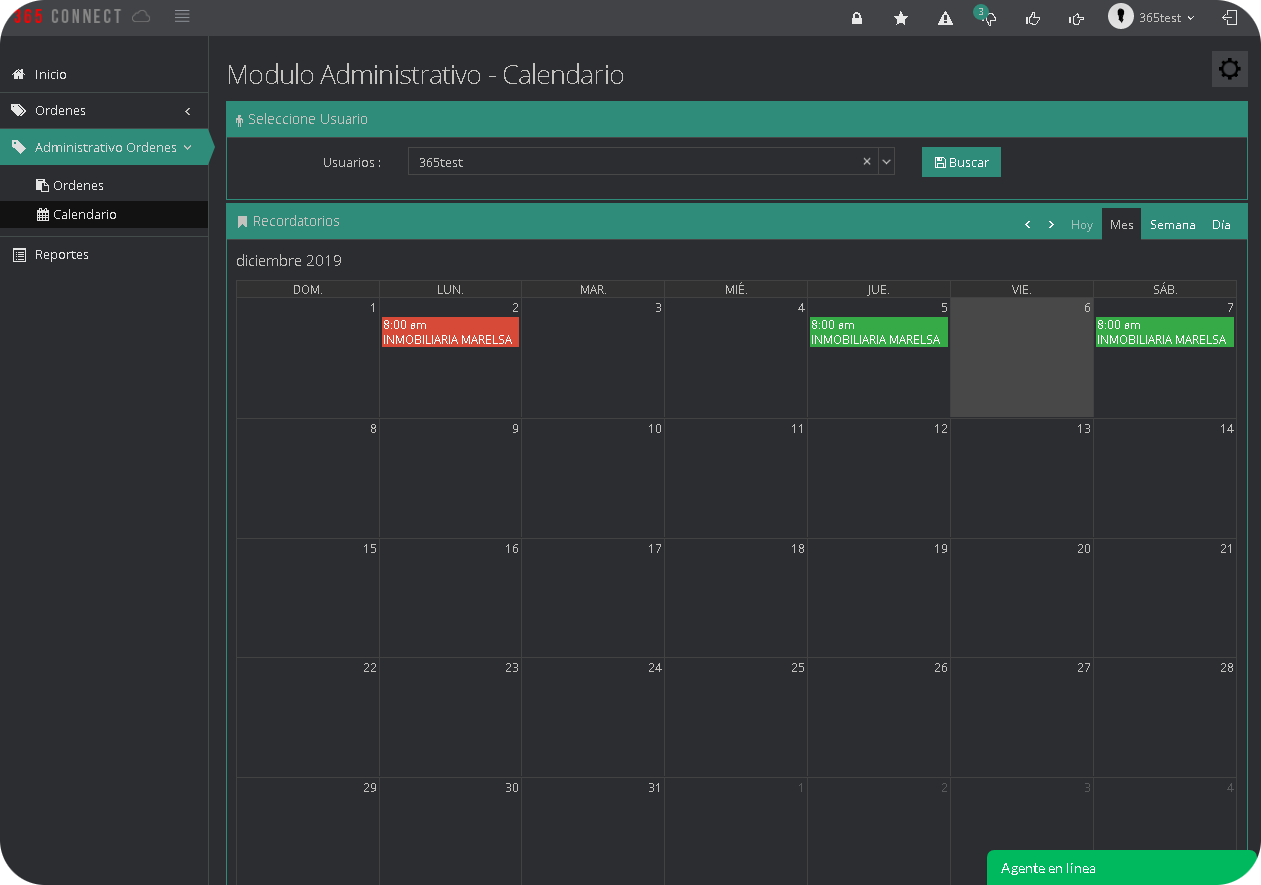Open Reportes in the sidebar

point(61,255)
